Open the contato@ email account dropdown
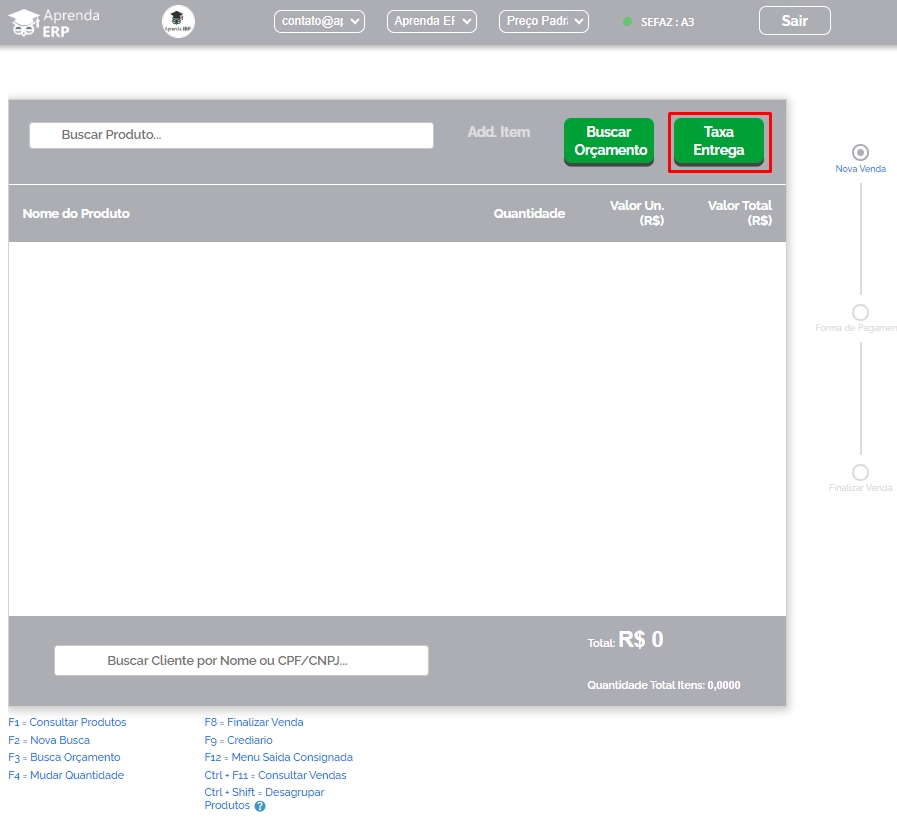 coord(319,21)
